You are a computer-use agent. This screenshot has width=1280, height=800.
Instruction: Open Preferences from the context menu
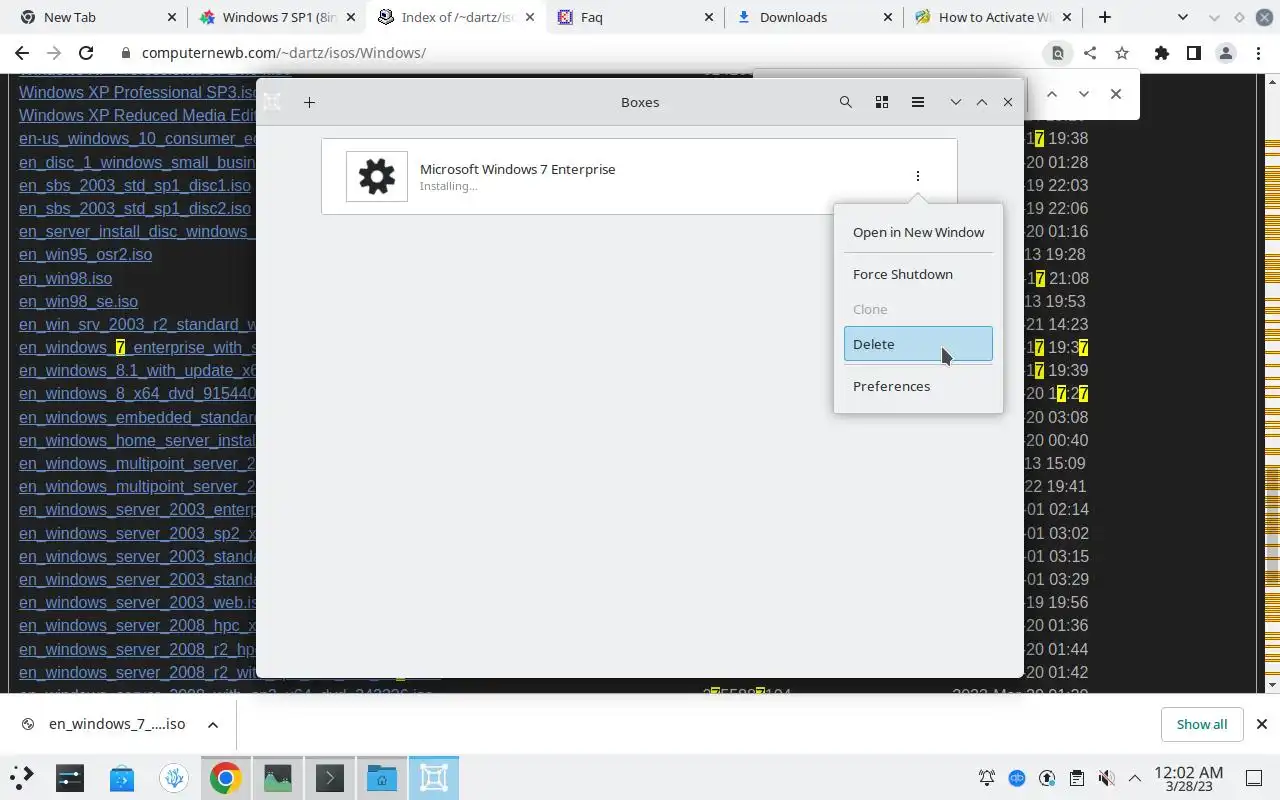pyautogui.click(x=918, y=386)
